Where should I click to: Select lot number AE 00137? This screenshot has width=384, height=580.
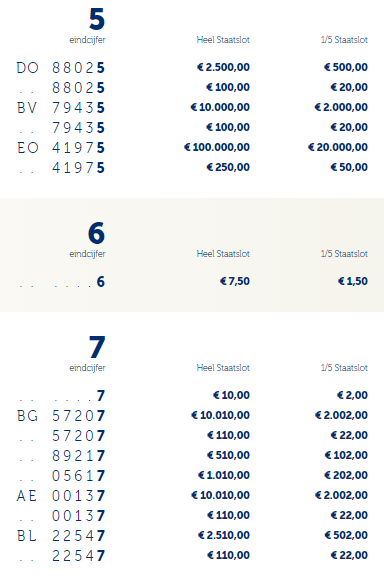61,495
